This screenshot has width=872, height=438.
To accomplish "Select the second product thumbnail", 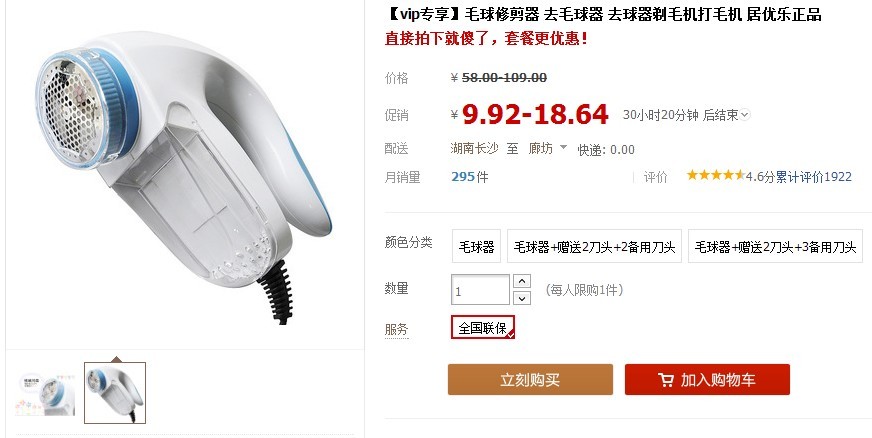I will tap(115, 393).
